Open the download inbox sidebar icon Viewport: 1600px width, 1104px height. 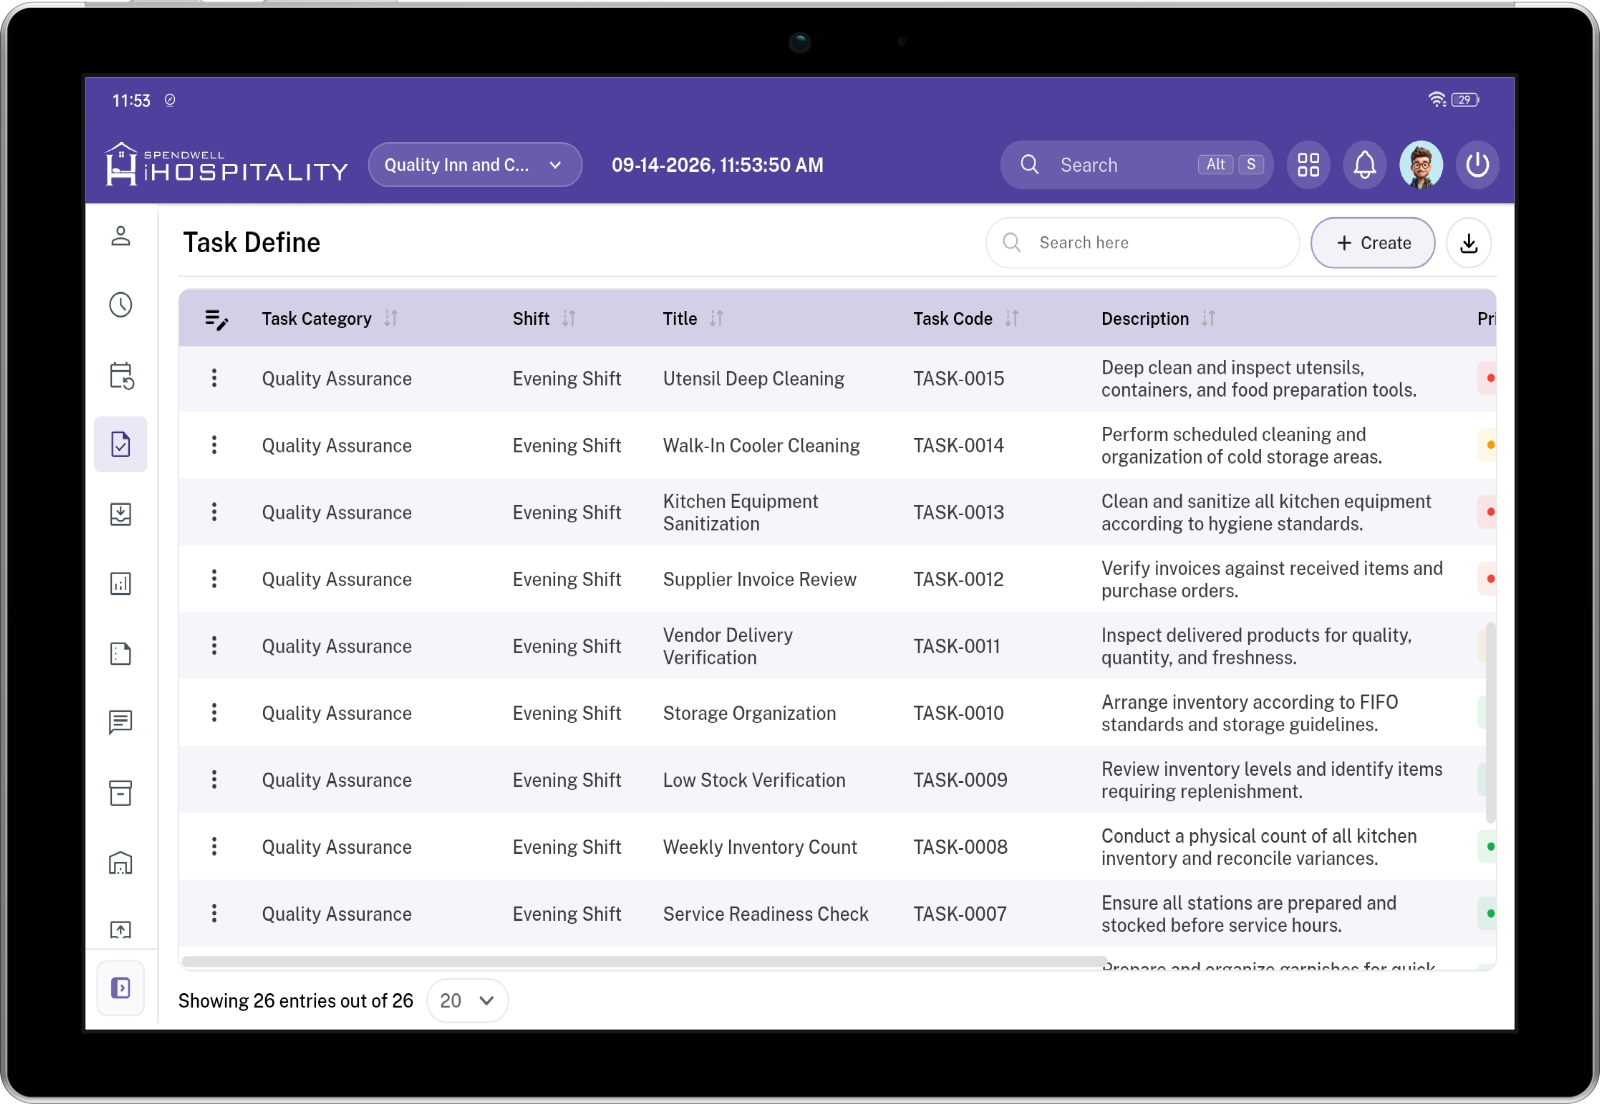pos(121,514)
